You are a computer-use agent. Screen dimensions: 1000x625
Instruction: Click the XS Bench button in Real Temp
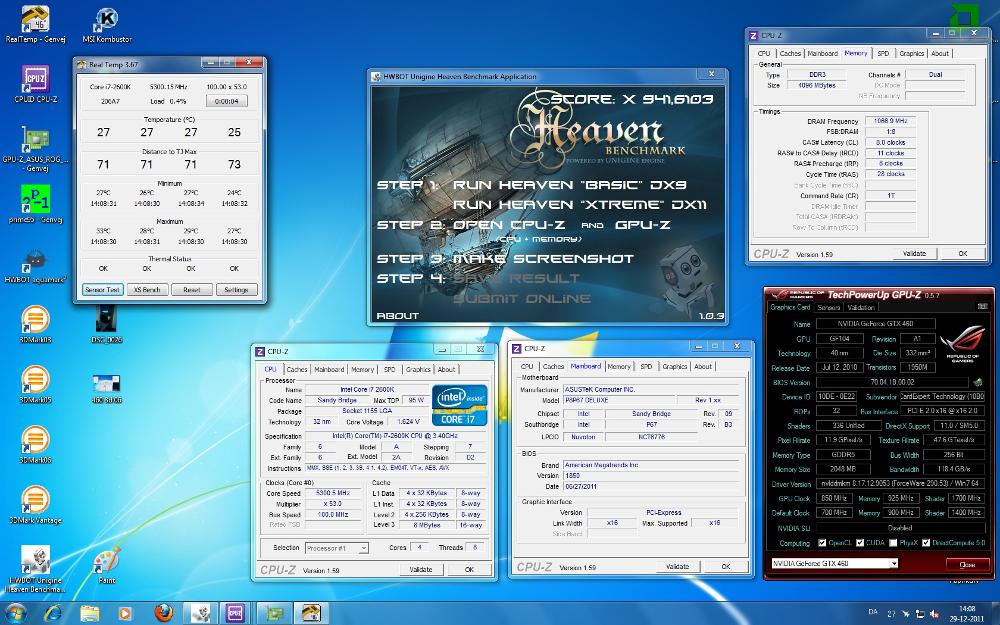coord(147,290)
